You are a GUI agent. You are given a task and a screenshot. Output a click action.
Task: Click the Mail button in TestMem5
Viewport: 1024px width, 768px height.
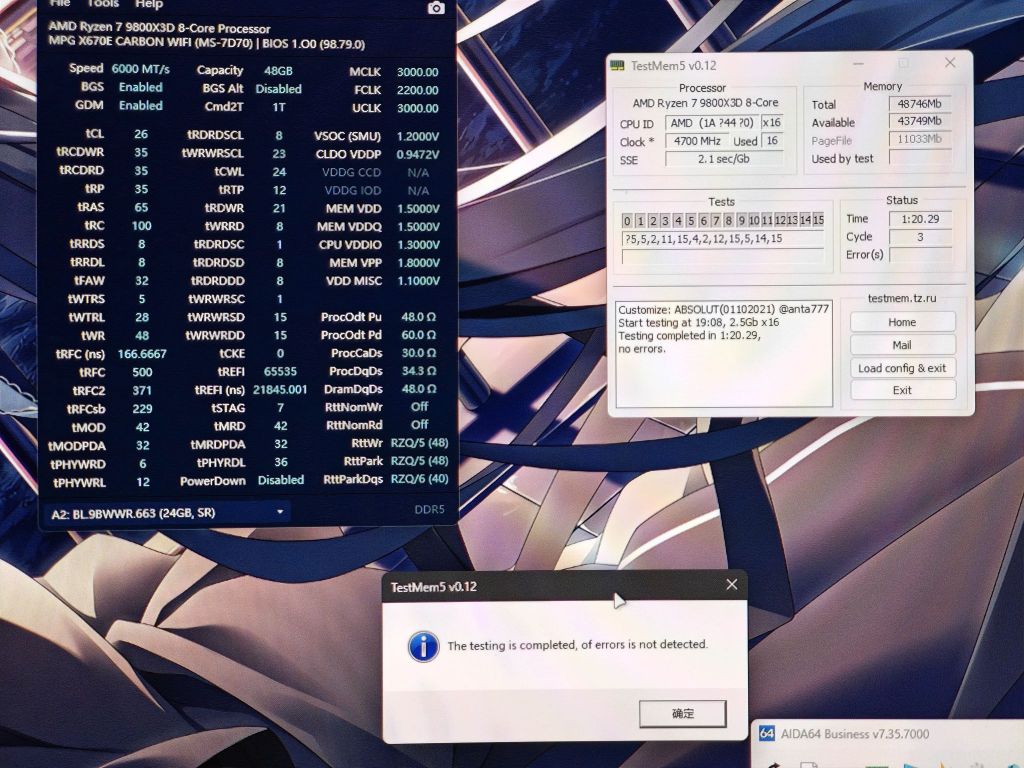click(902, 344)
